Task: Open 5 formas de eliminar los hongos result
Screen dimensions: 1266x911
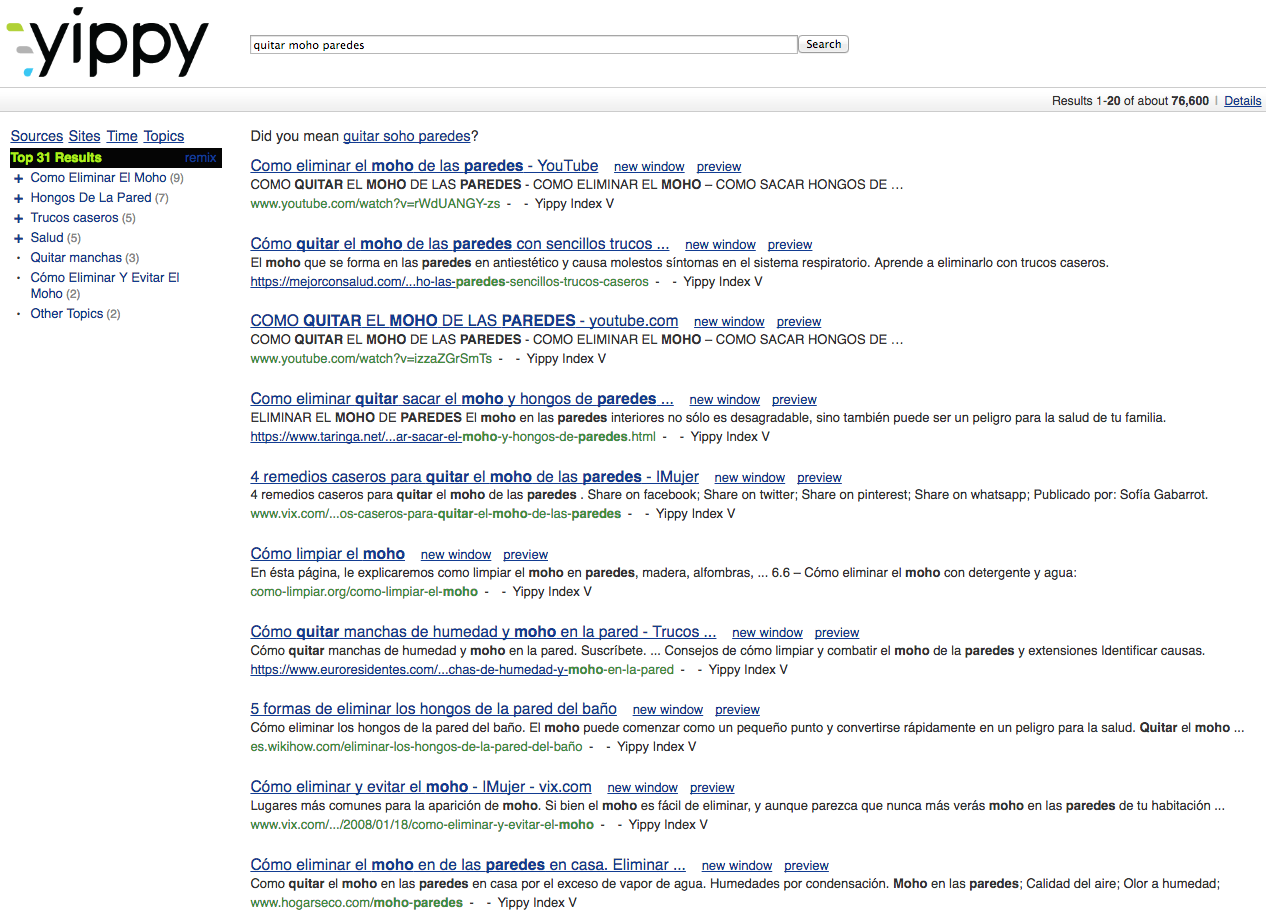Action: click(x=433, y=709)
